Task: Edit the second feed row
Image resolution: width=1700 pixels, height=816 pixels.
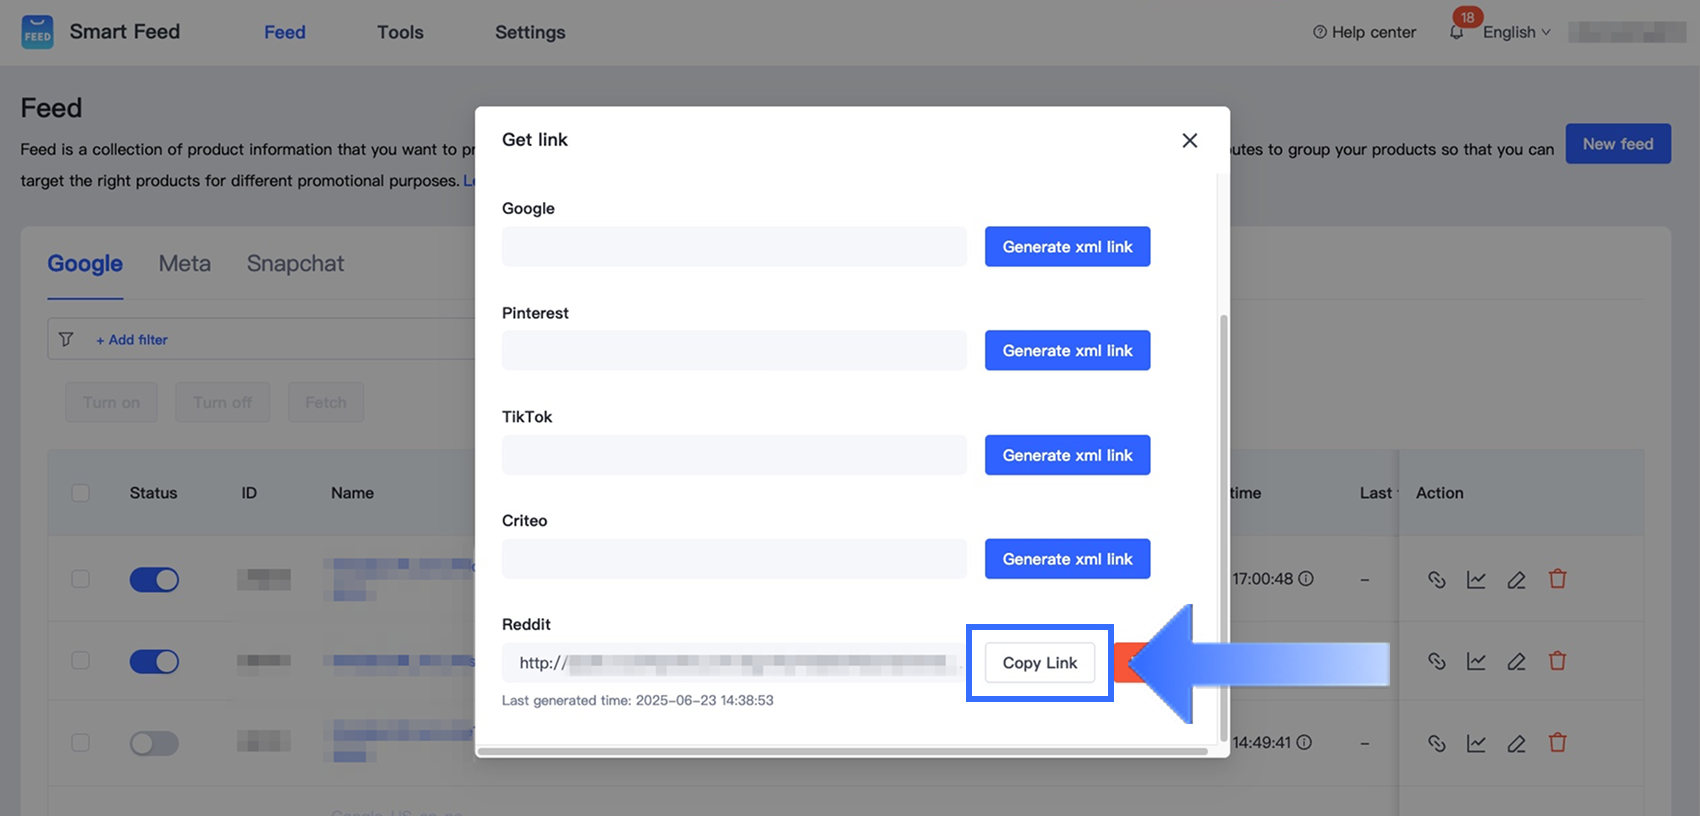Action: pos(1516,661)
